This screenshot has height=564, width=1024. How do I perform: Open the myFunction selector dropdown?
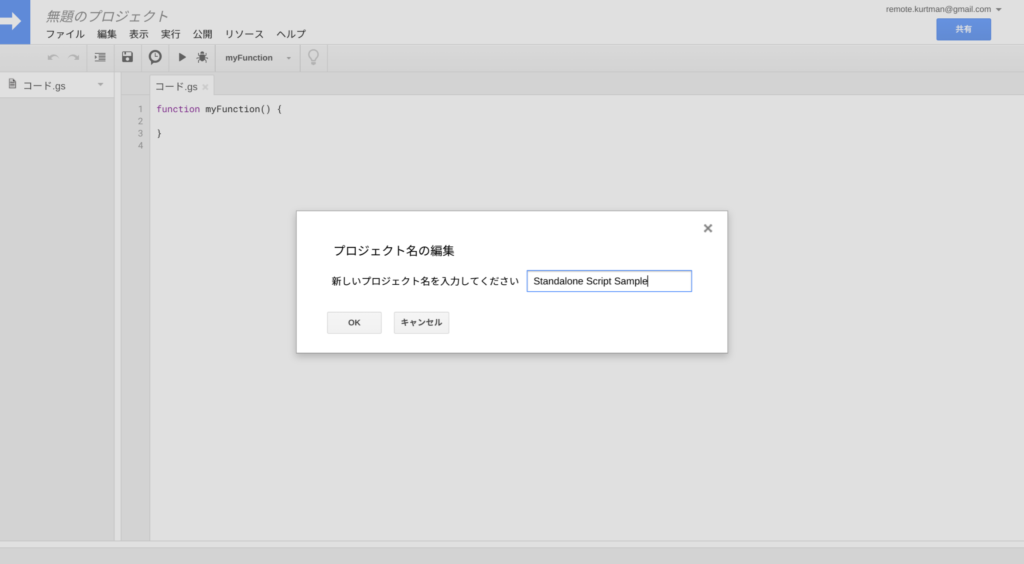[258, 57]
